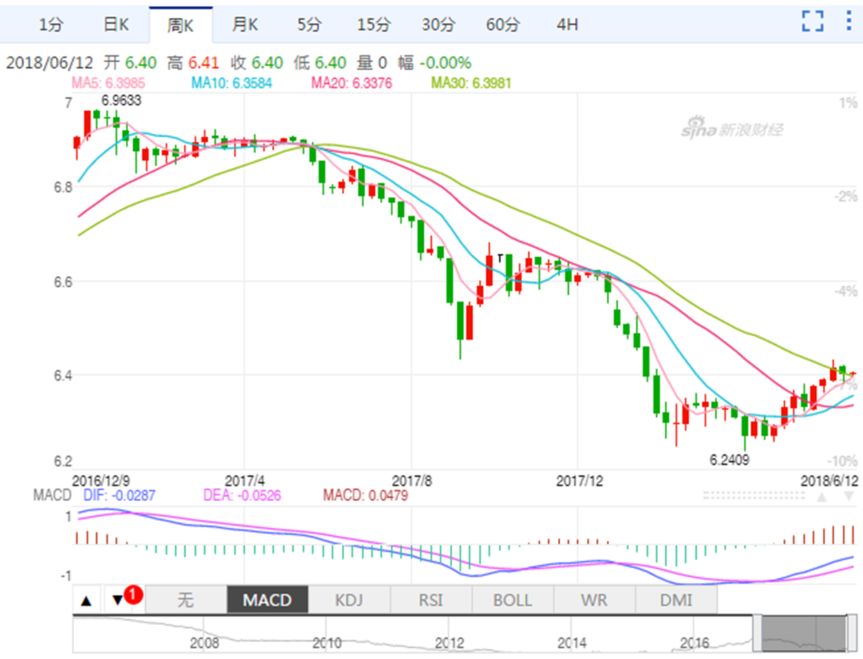The image size is (863, 659).
Task: Switch indicator to BOLL
Action: pos(512,600)
